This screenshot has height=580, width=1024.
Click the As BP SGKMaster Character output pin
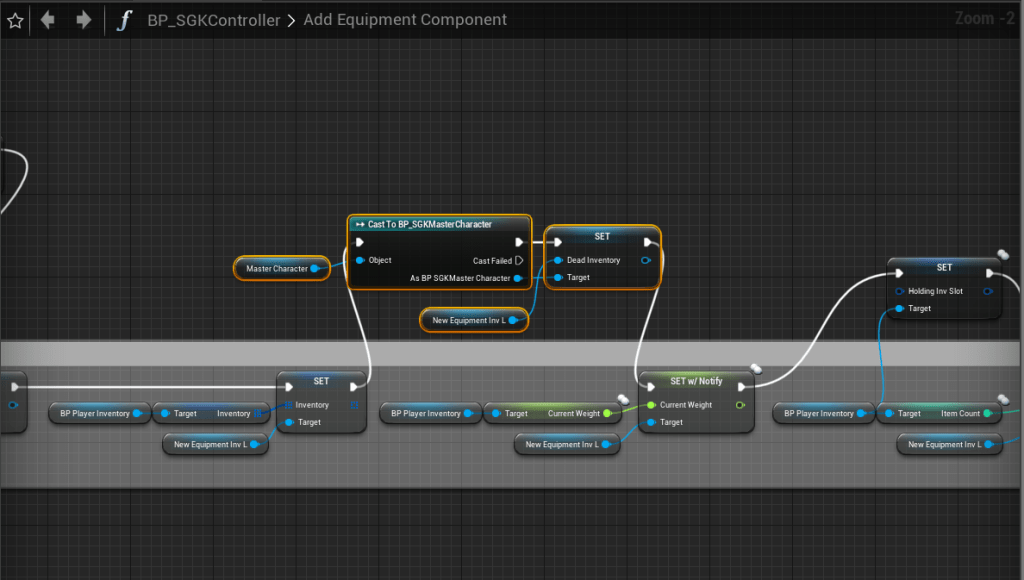click(518, 278)
